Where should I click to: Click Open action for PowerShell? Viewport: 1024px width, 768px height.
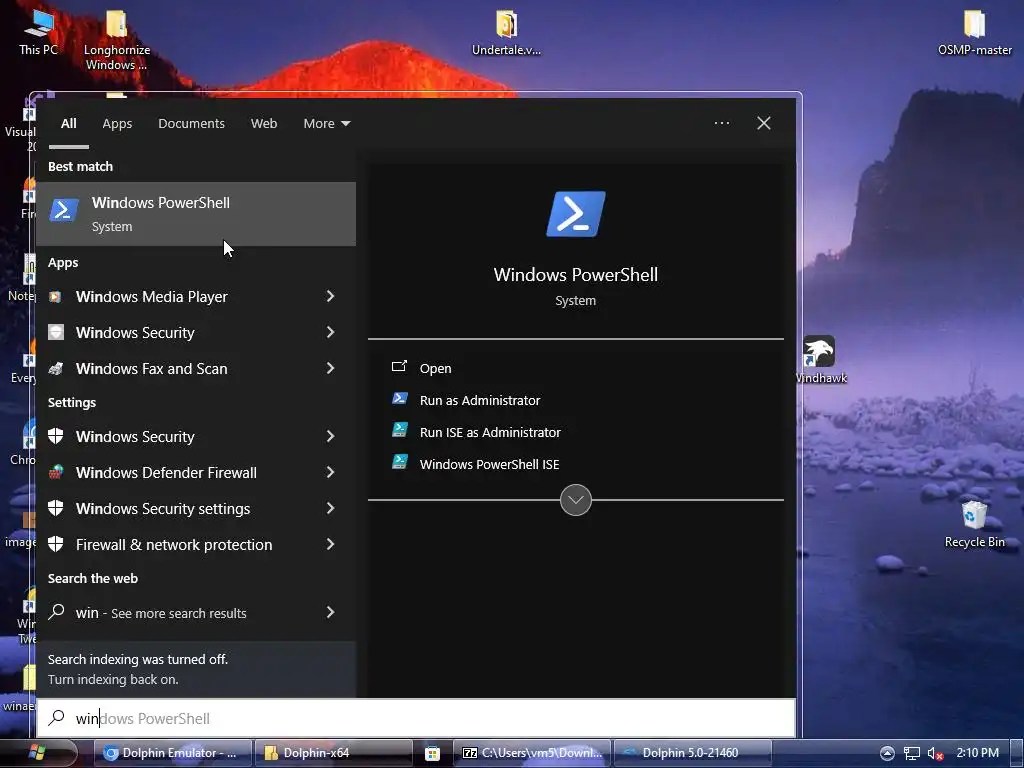point(436,368)
